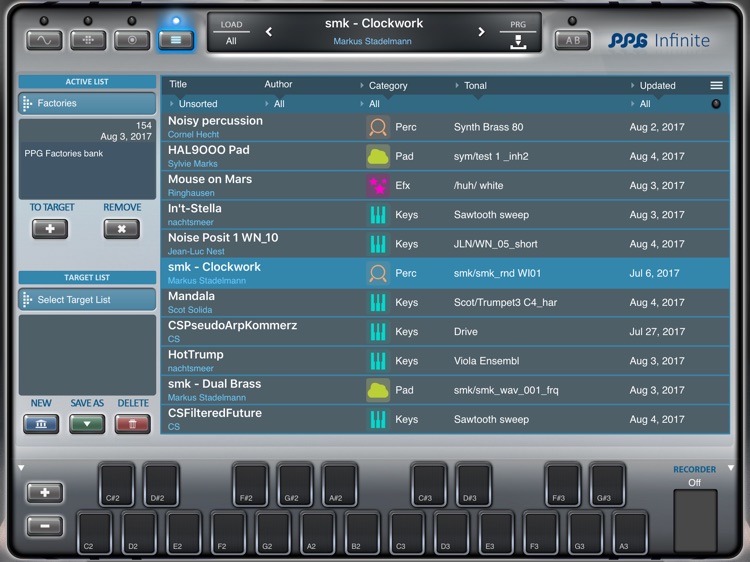Sort by Category column header
The image size is (750, 562).
(388, 86)
